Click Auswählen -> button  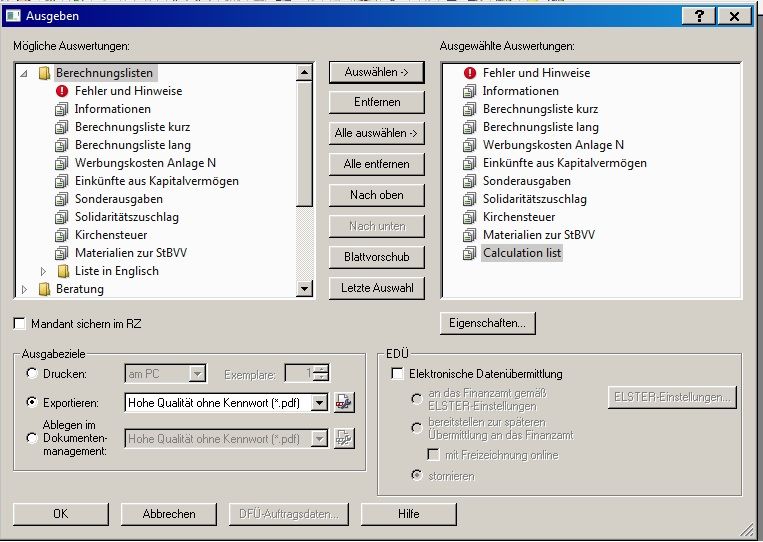point(377,72)
